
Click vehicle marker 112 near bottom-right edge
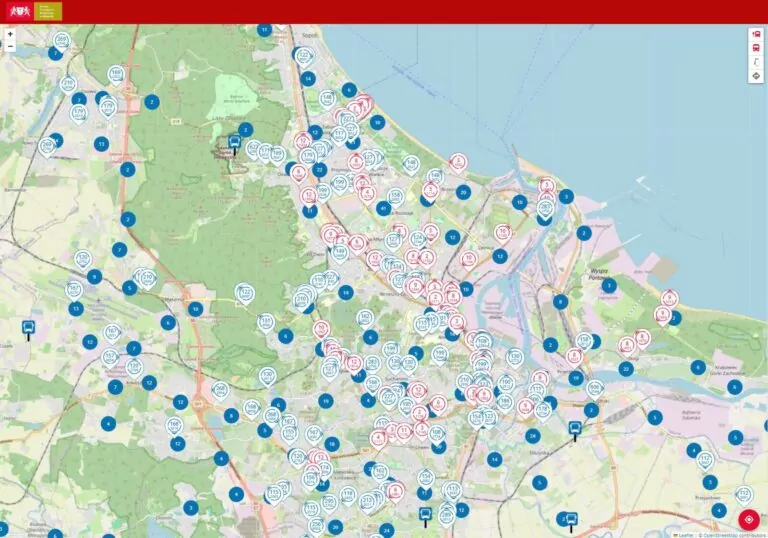(743, 493)
